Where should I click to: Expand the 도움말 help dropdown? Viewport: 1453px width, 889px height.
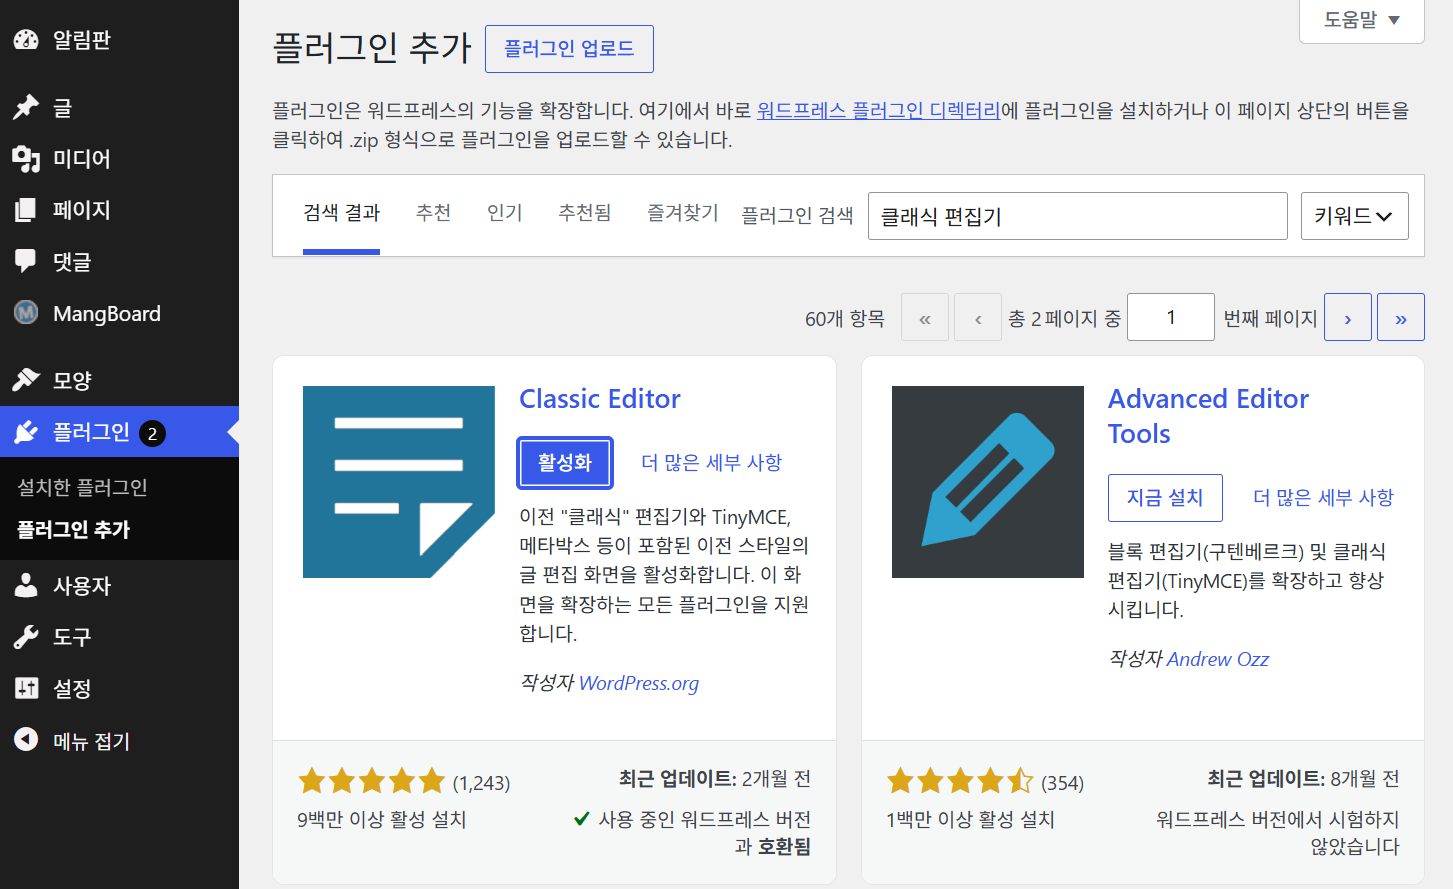(1362, 20)
